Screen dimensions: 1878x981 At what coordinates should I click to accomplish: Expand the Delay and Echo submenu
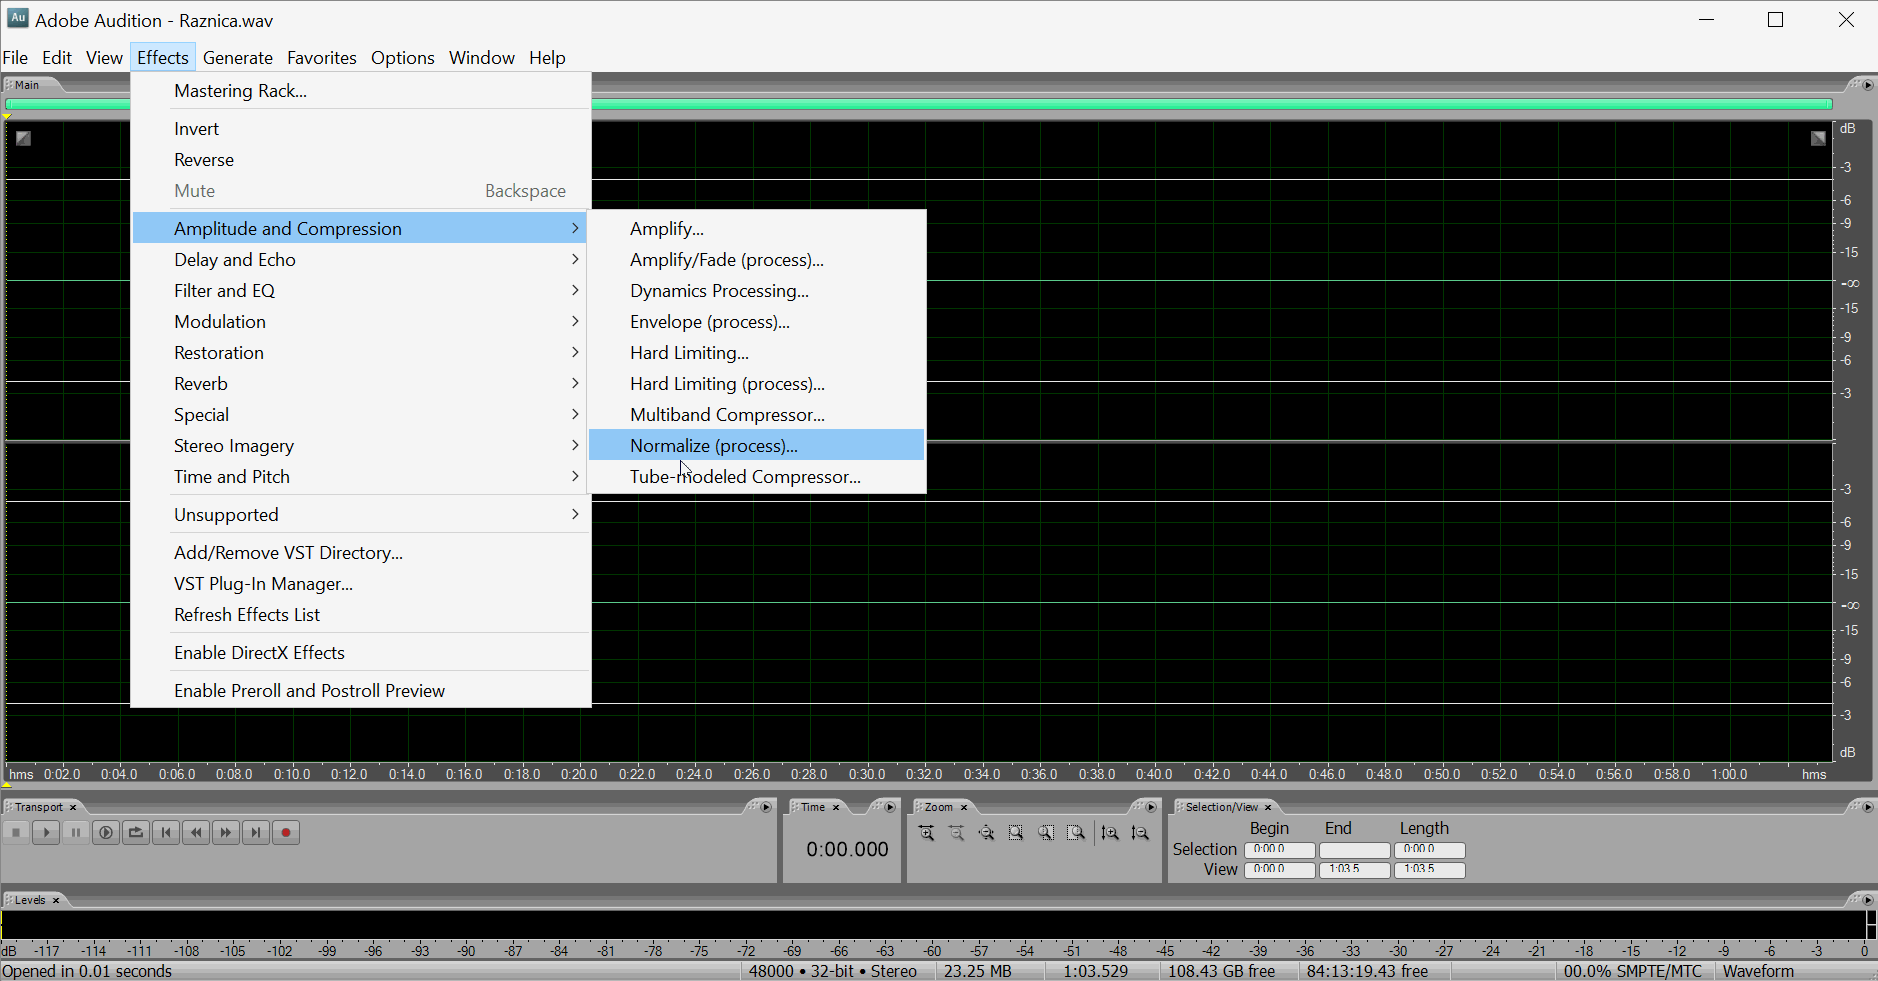pos(361,260)
